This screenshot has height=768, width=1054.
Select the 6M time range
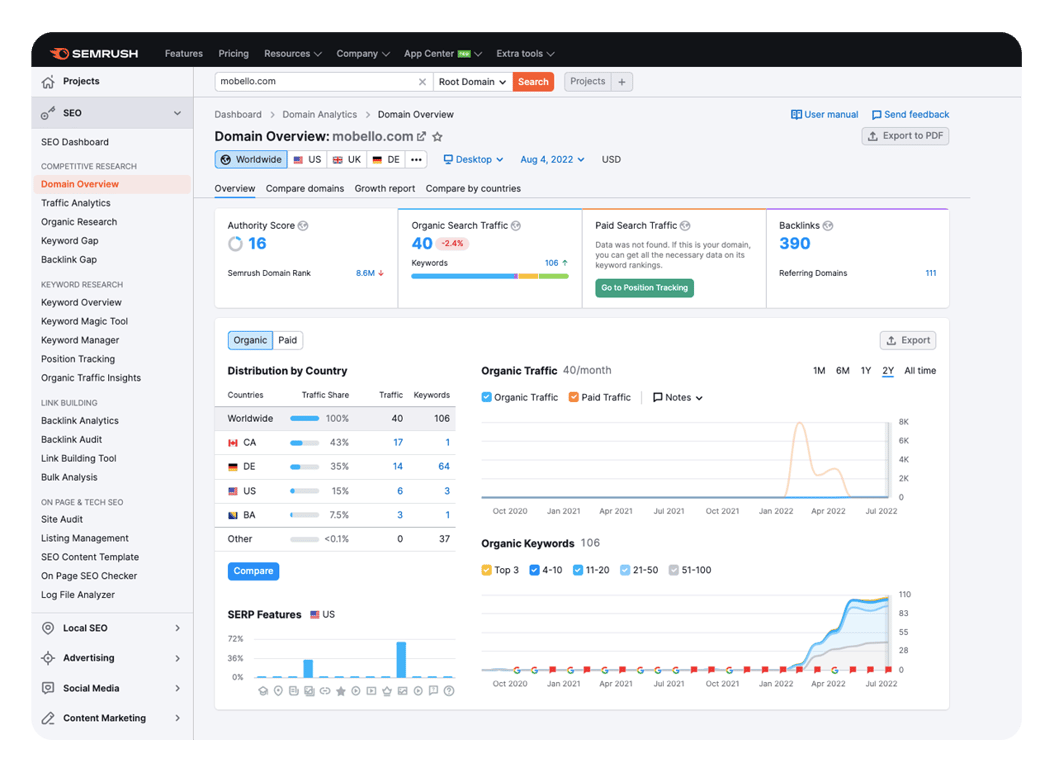click(x=842, y=371)
